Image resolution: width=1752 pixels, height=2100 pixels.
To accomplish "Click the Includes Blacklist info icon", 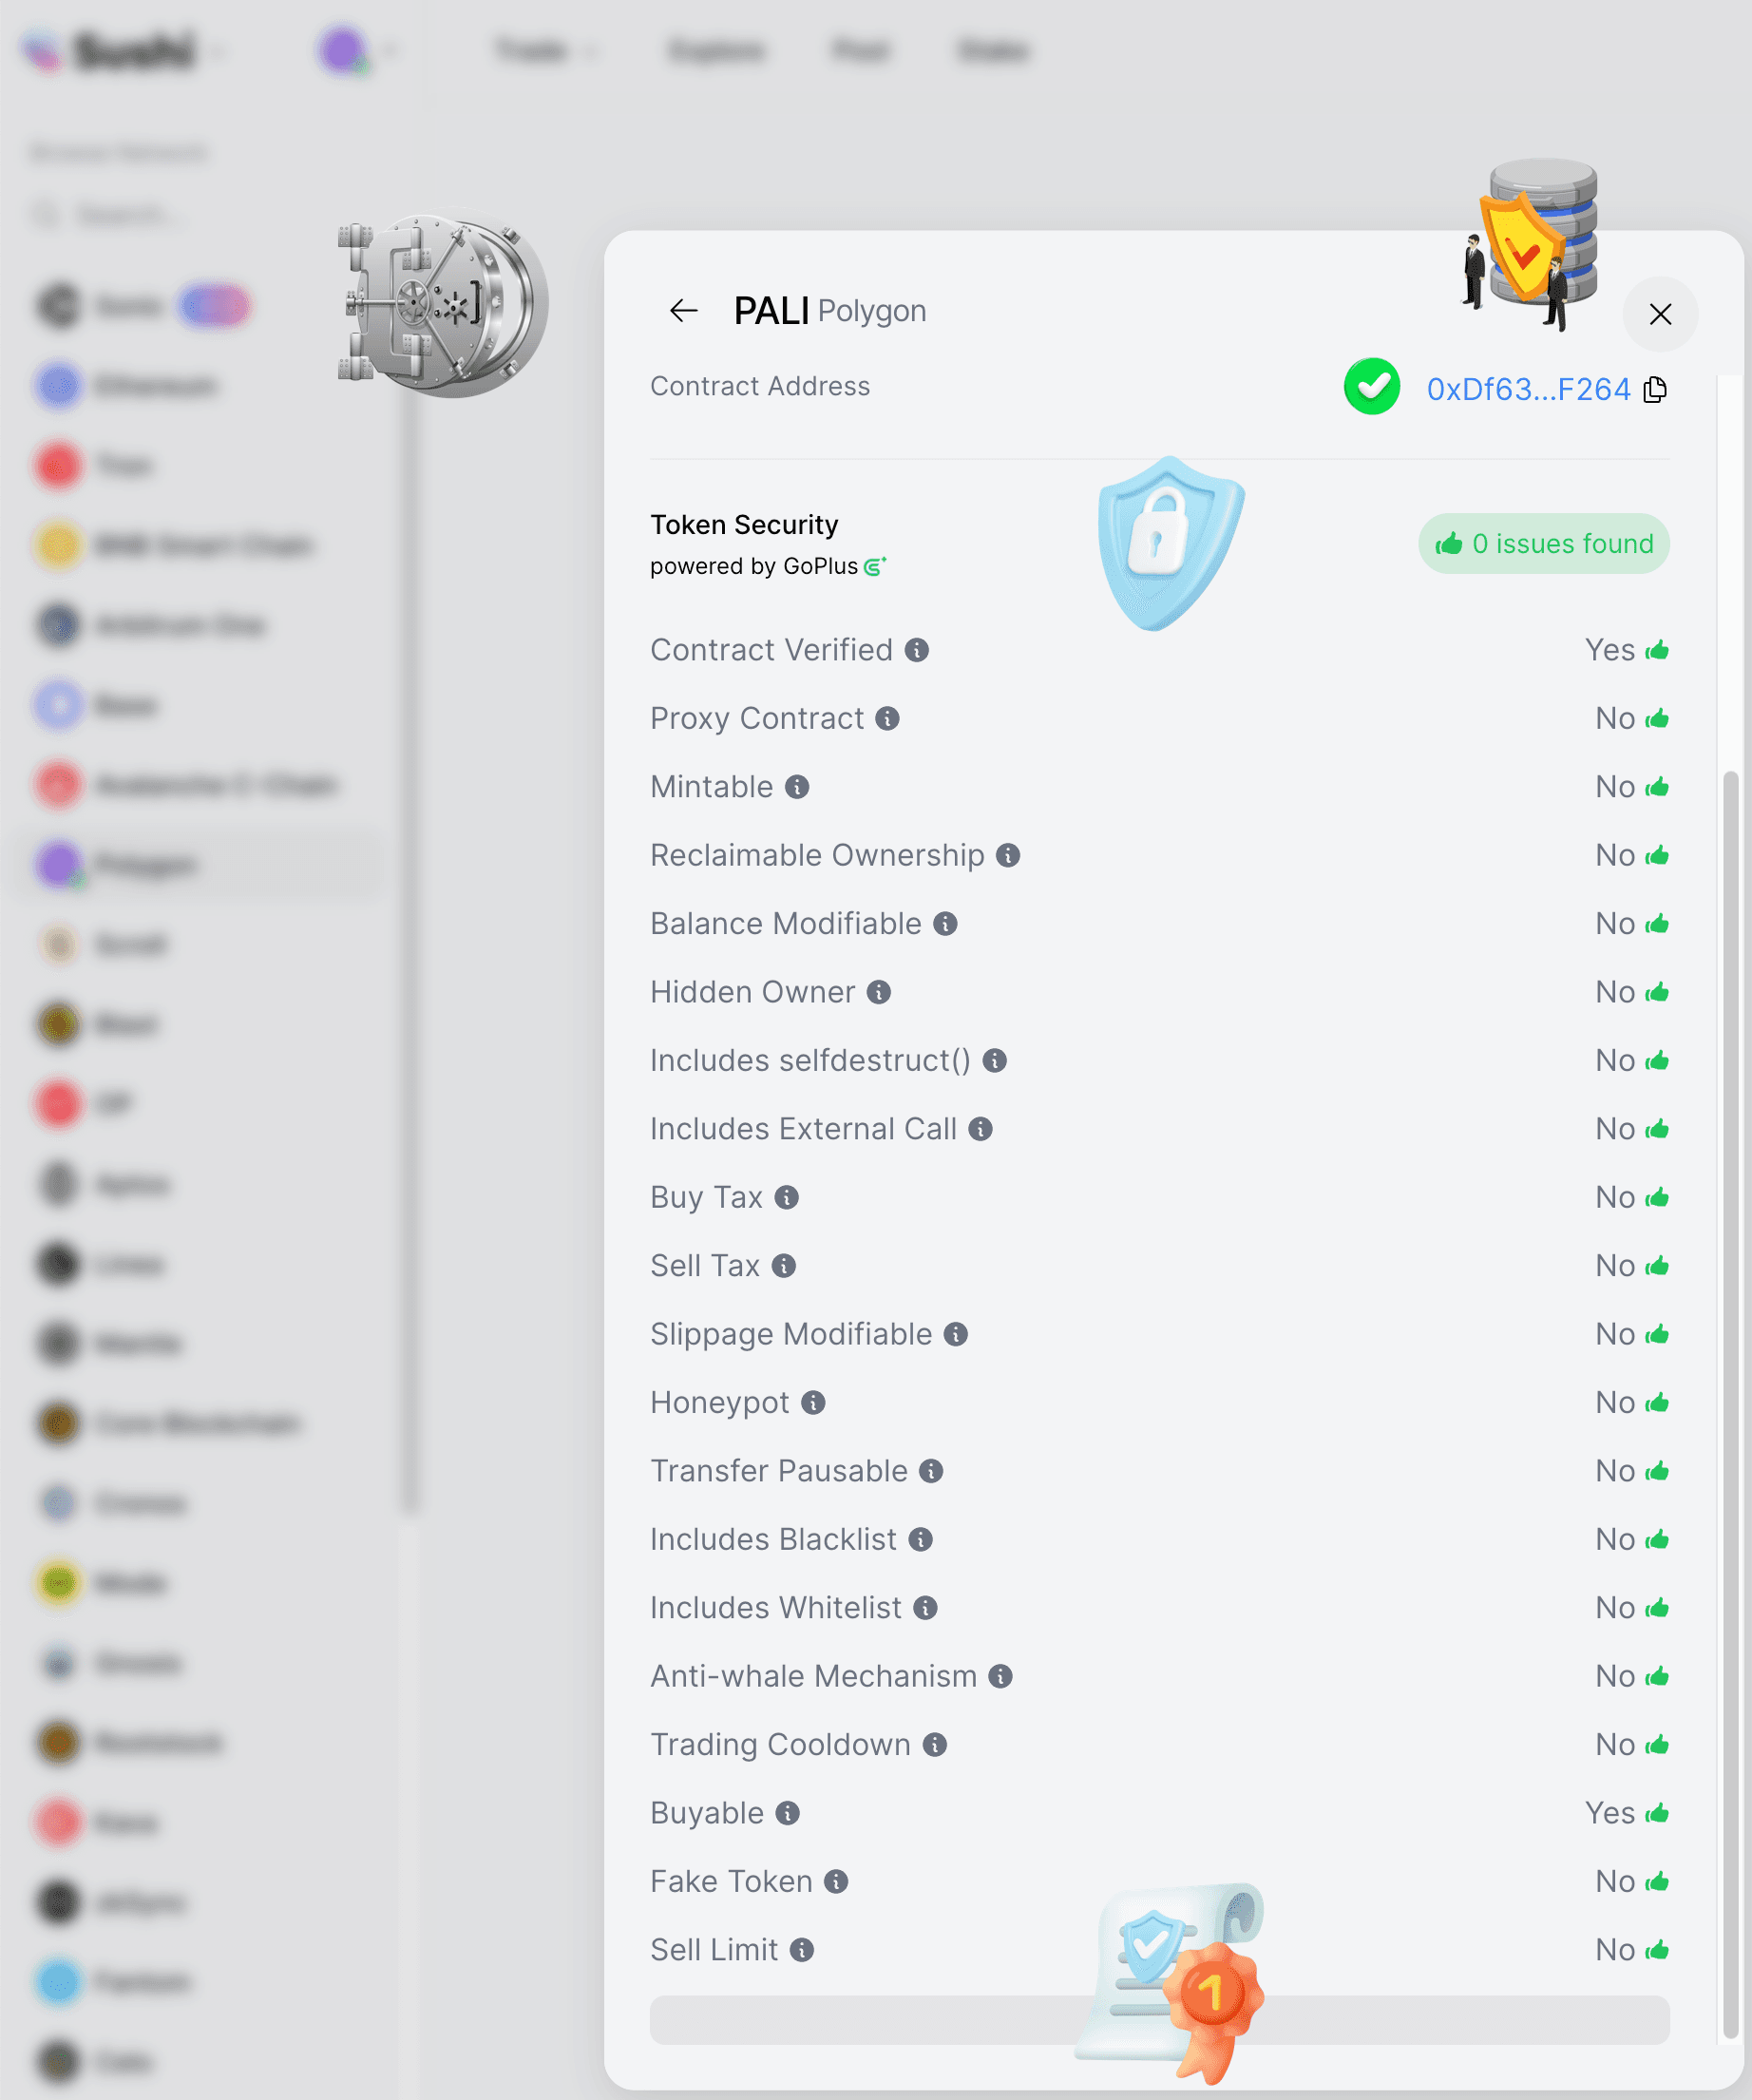I will tap(921, 1540).
